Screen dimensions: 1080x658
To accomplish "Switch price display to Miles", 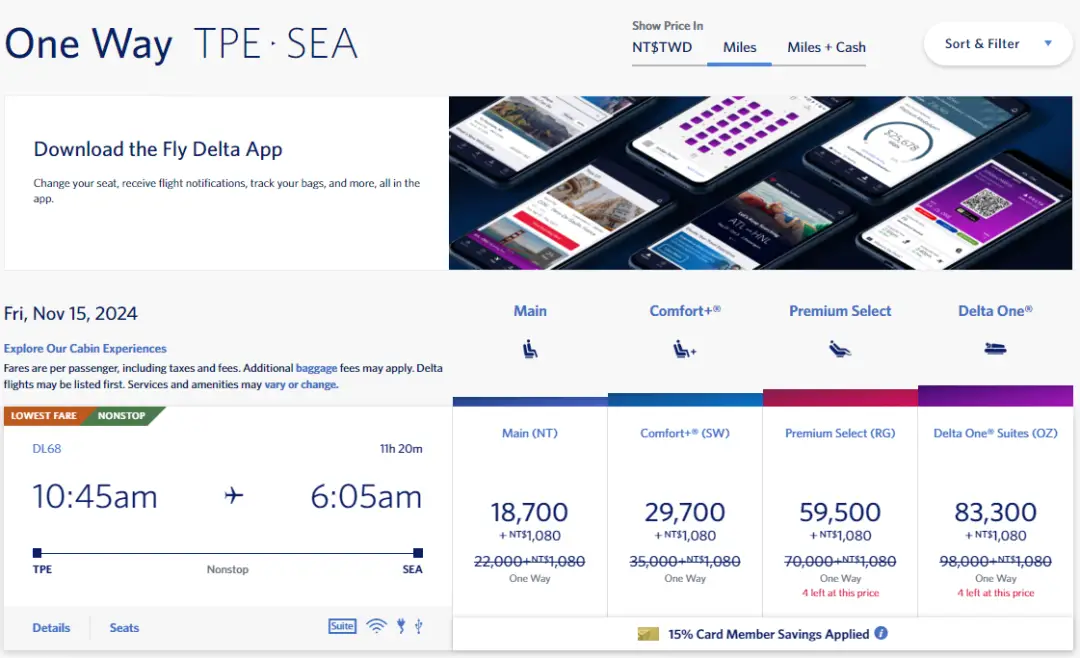I will click(x=739, y=47).
